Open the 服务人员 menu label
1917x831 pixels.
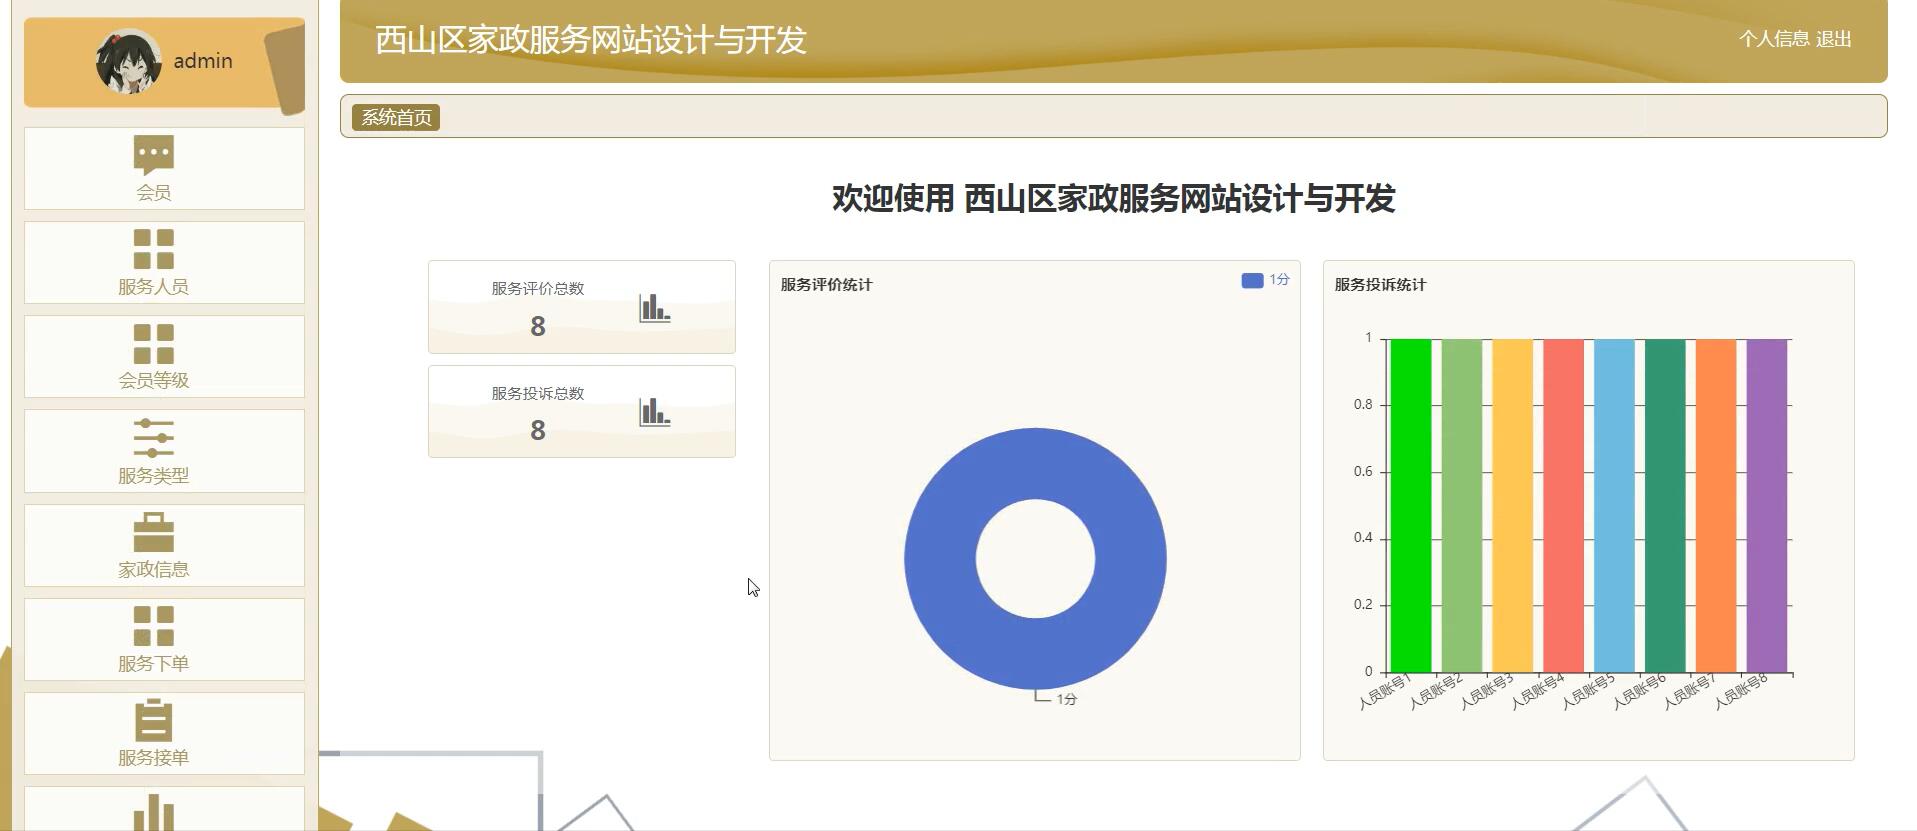click(154, 287)
